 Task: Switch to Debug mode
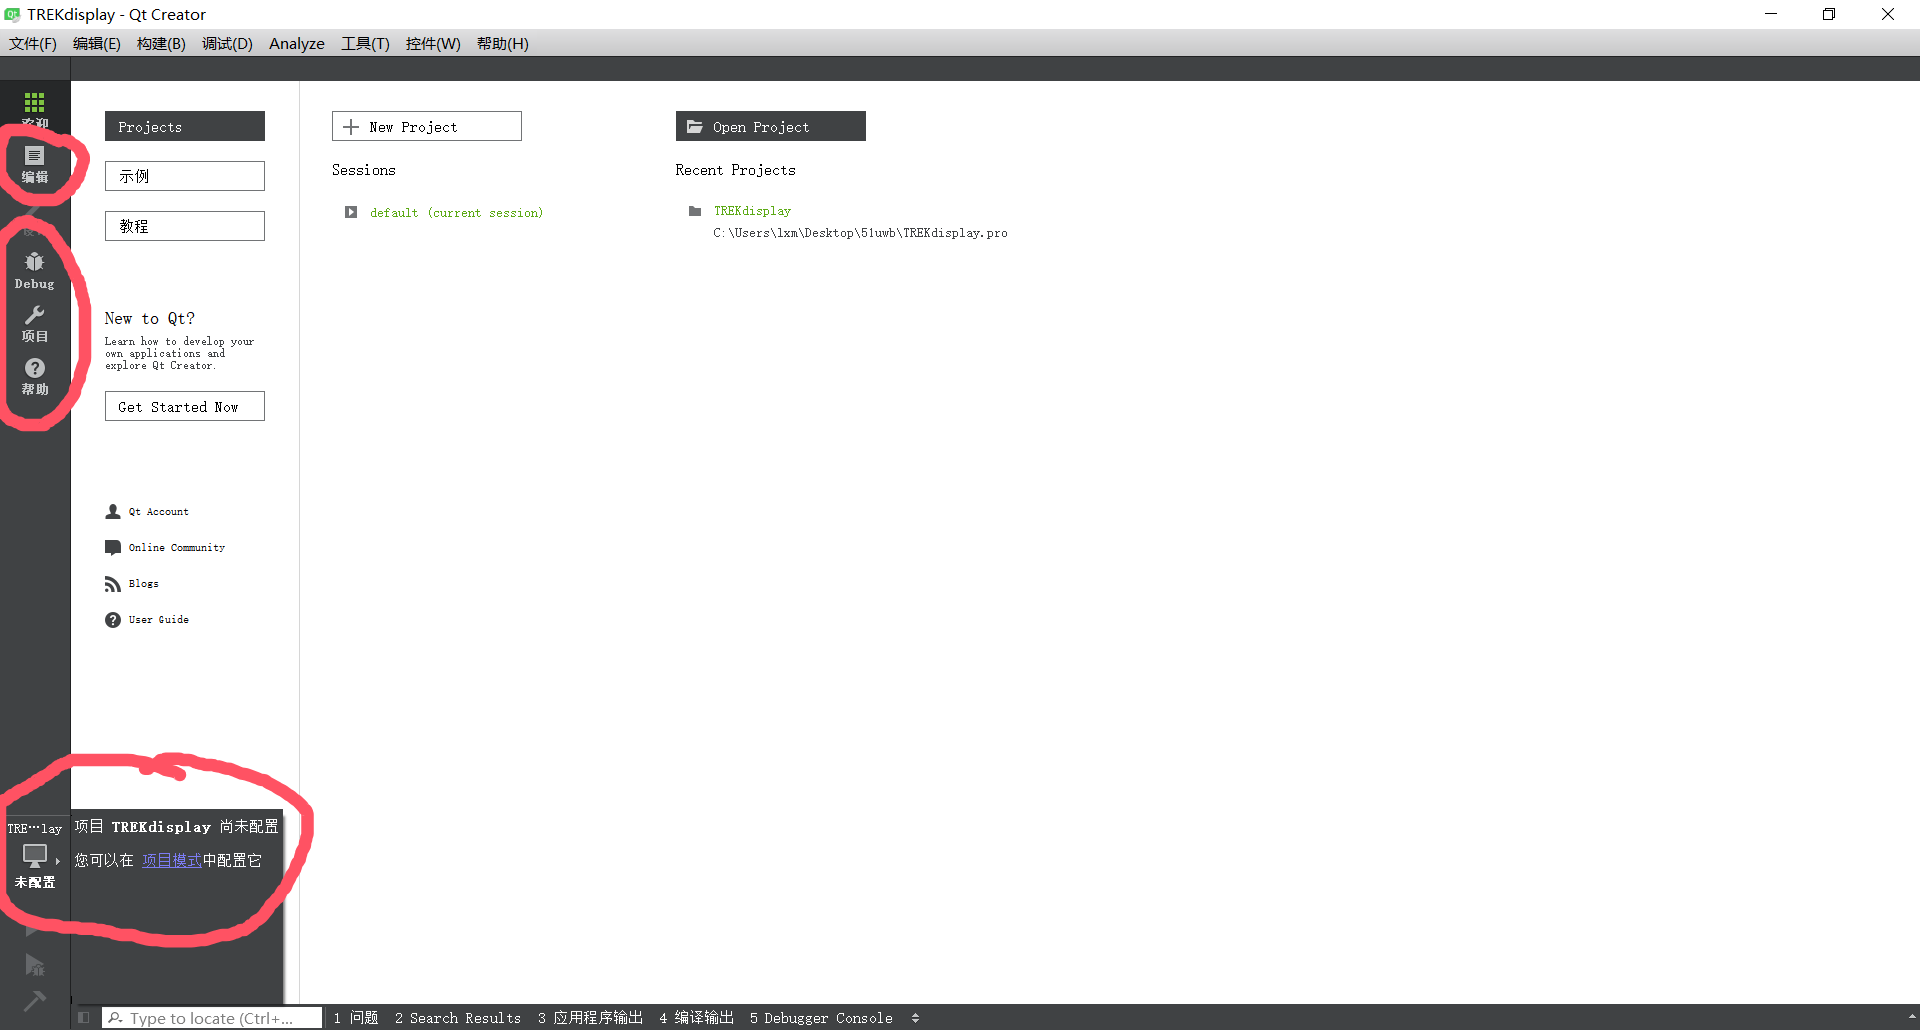point(34,270)
